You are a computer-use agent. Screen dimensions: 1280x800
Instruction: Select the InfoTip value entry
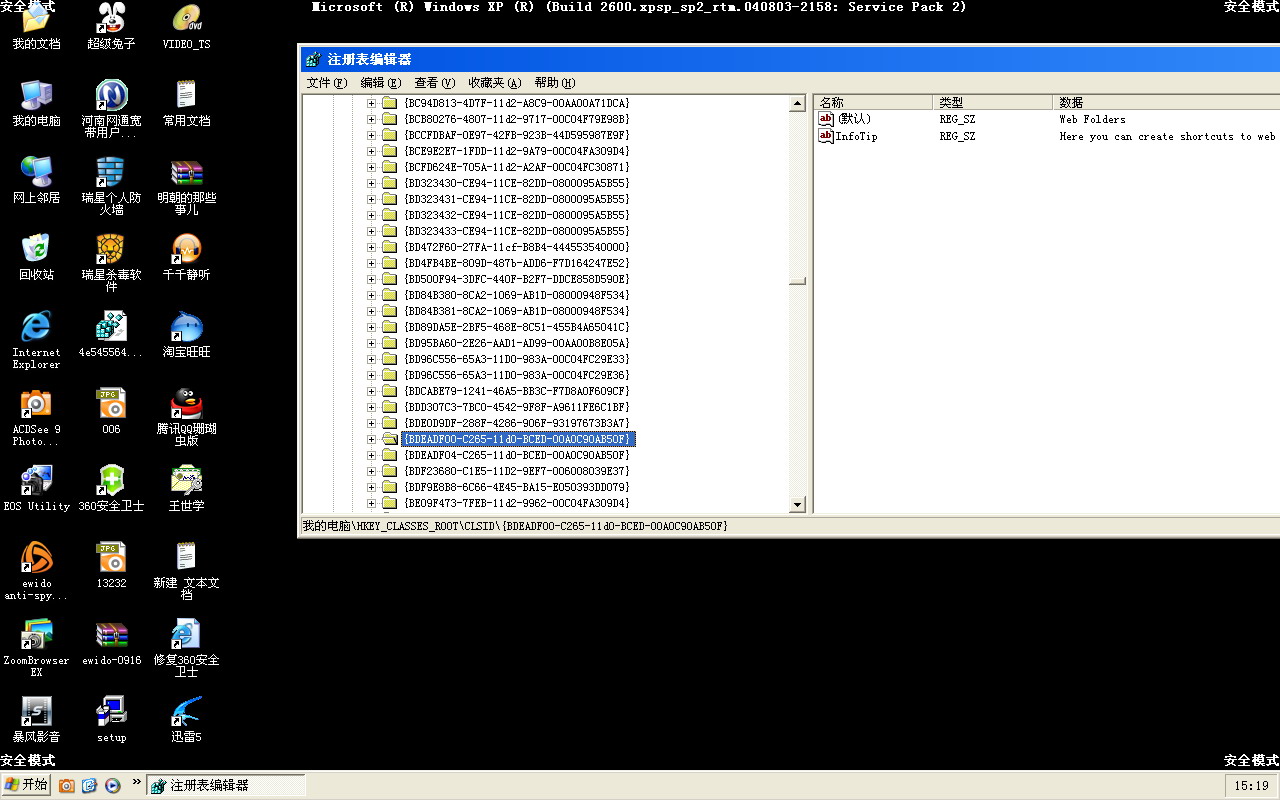pyautogui.click(x=848, y=136)
